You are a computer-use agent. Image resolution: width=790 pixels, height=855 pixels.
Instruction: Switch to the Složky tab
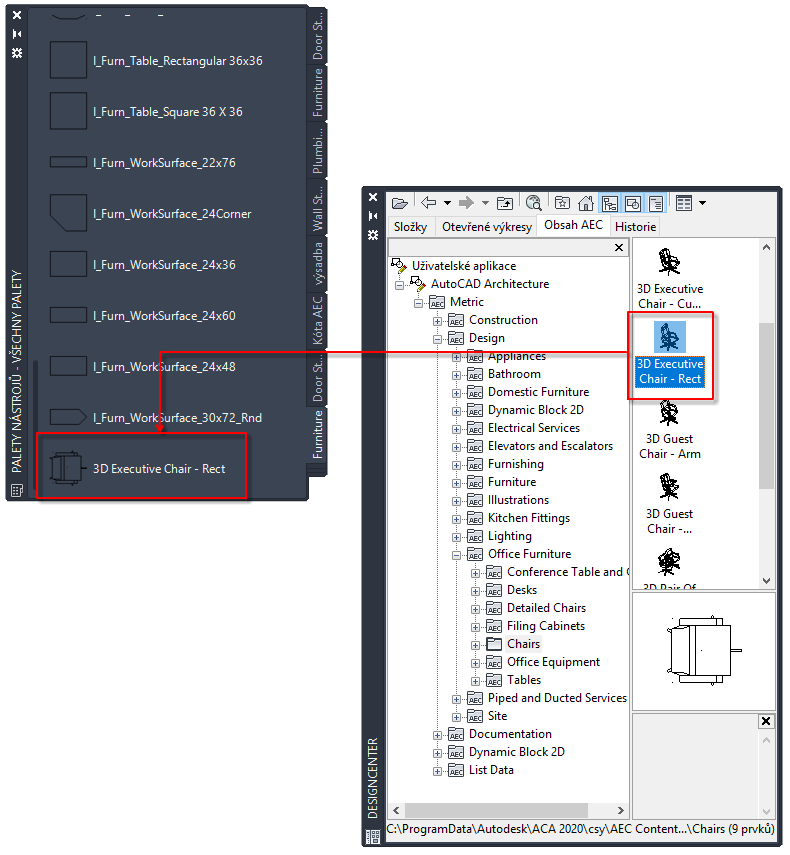click(411, 227)
